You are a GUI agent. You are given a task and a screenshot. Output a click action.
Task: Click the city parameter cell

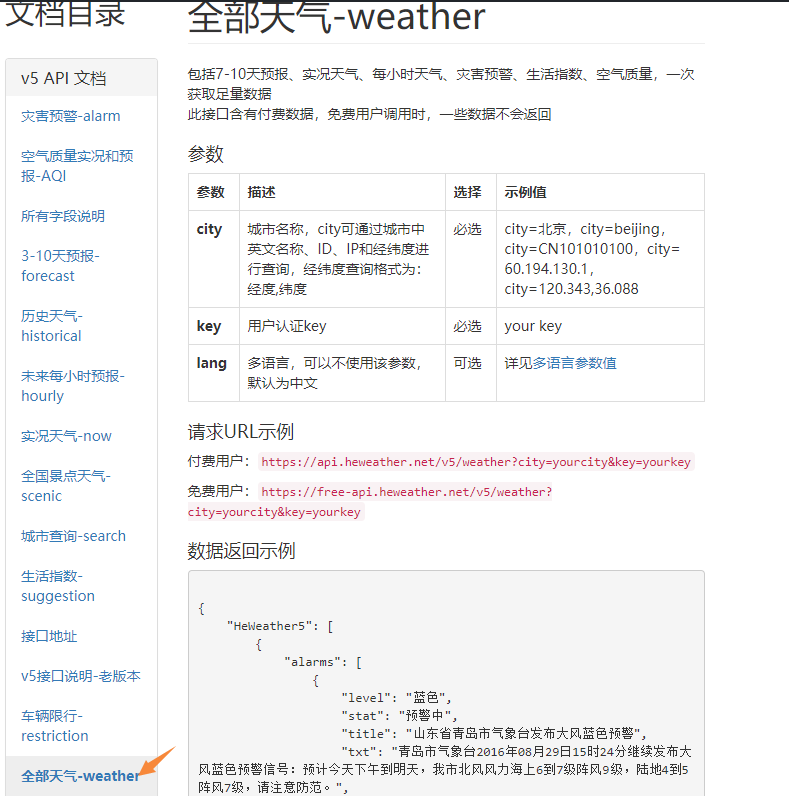pyautogui.click(x=214, y=259)
